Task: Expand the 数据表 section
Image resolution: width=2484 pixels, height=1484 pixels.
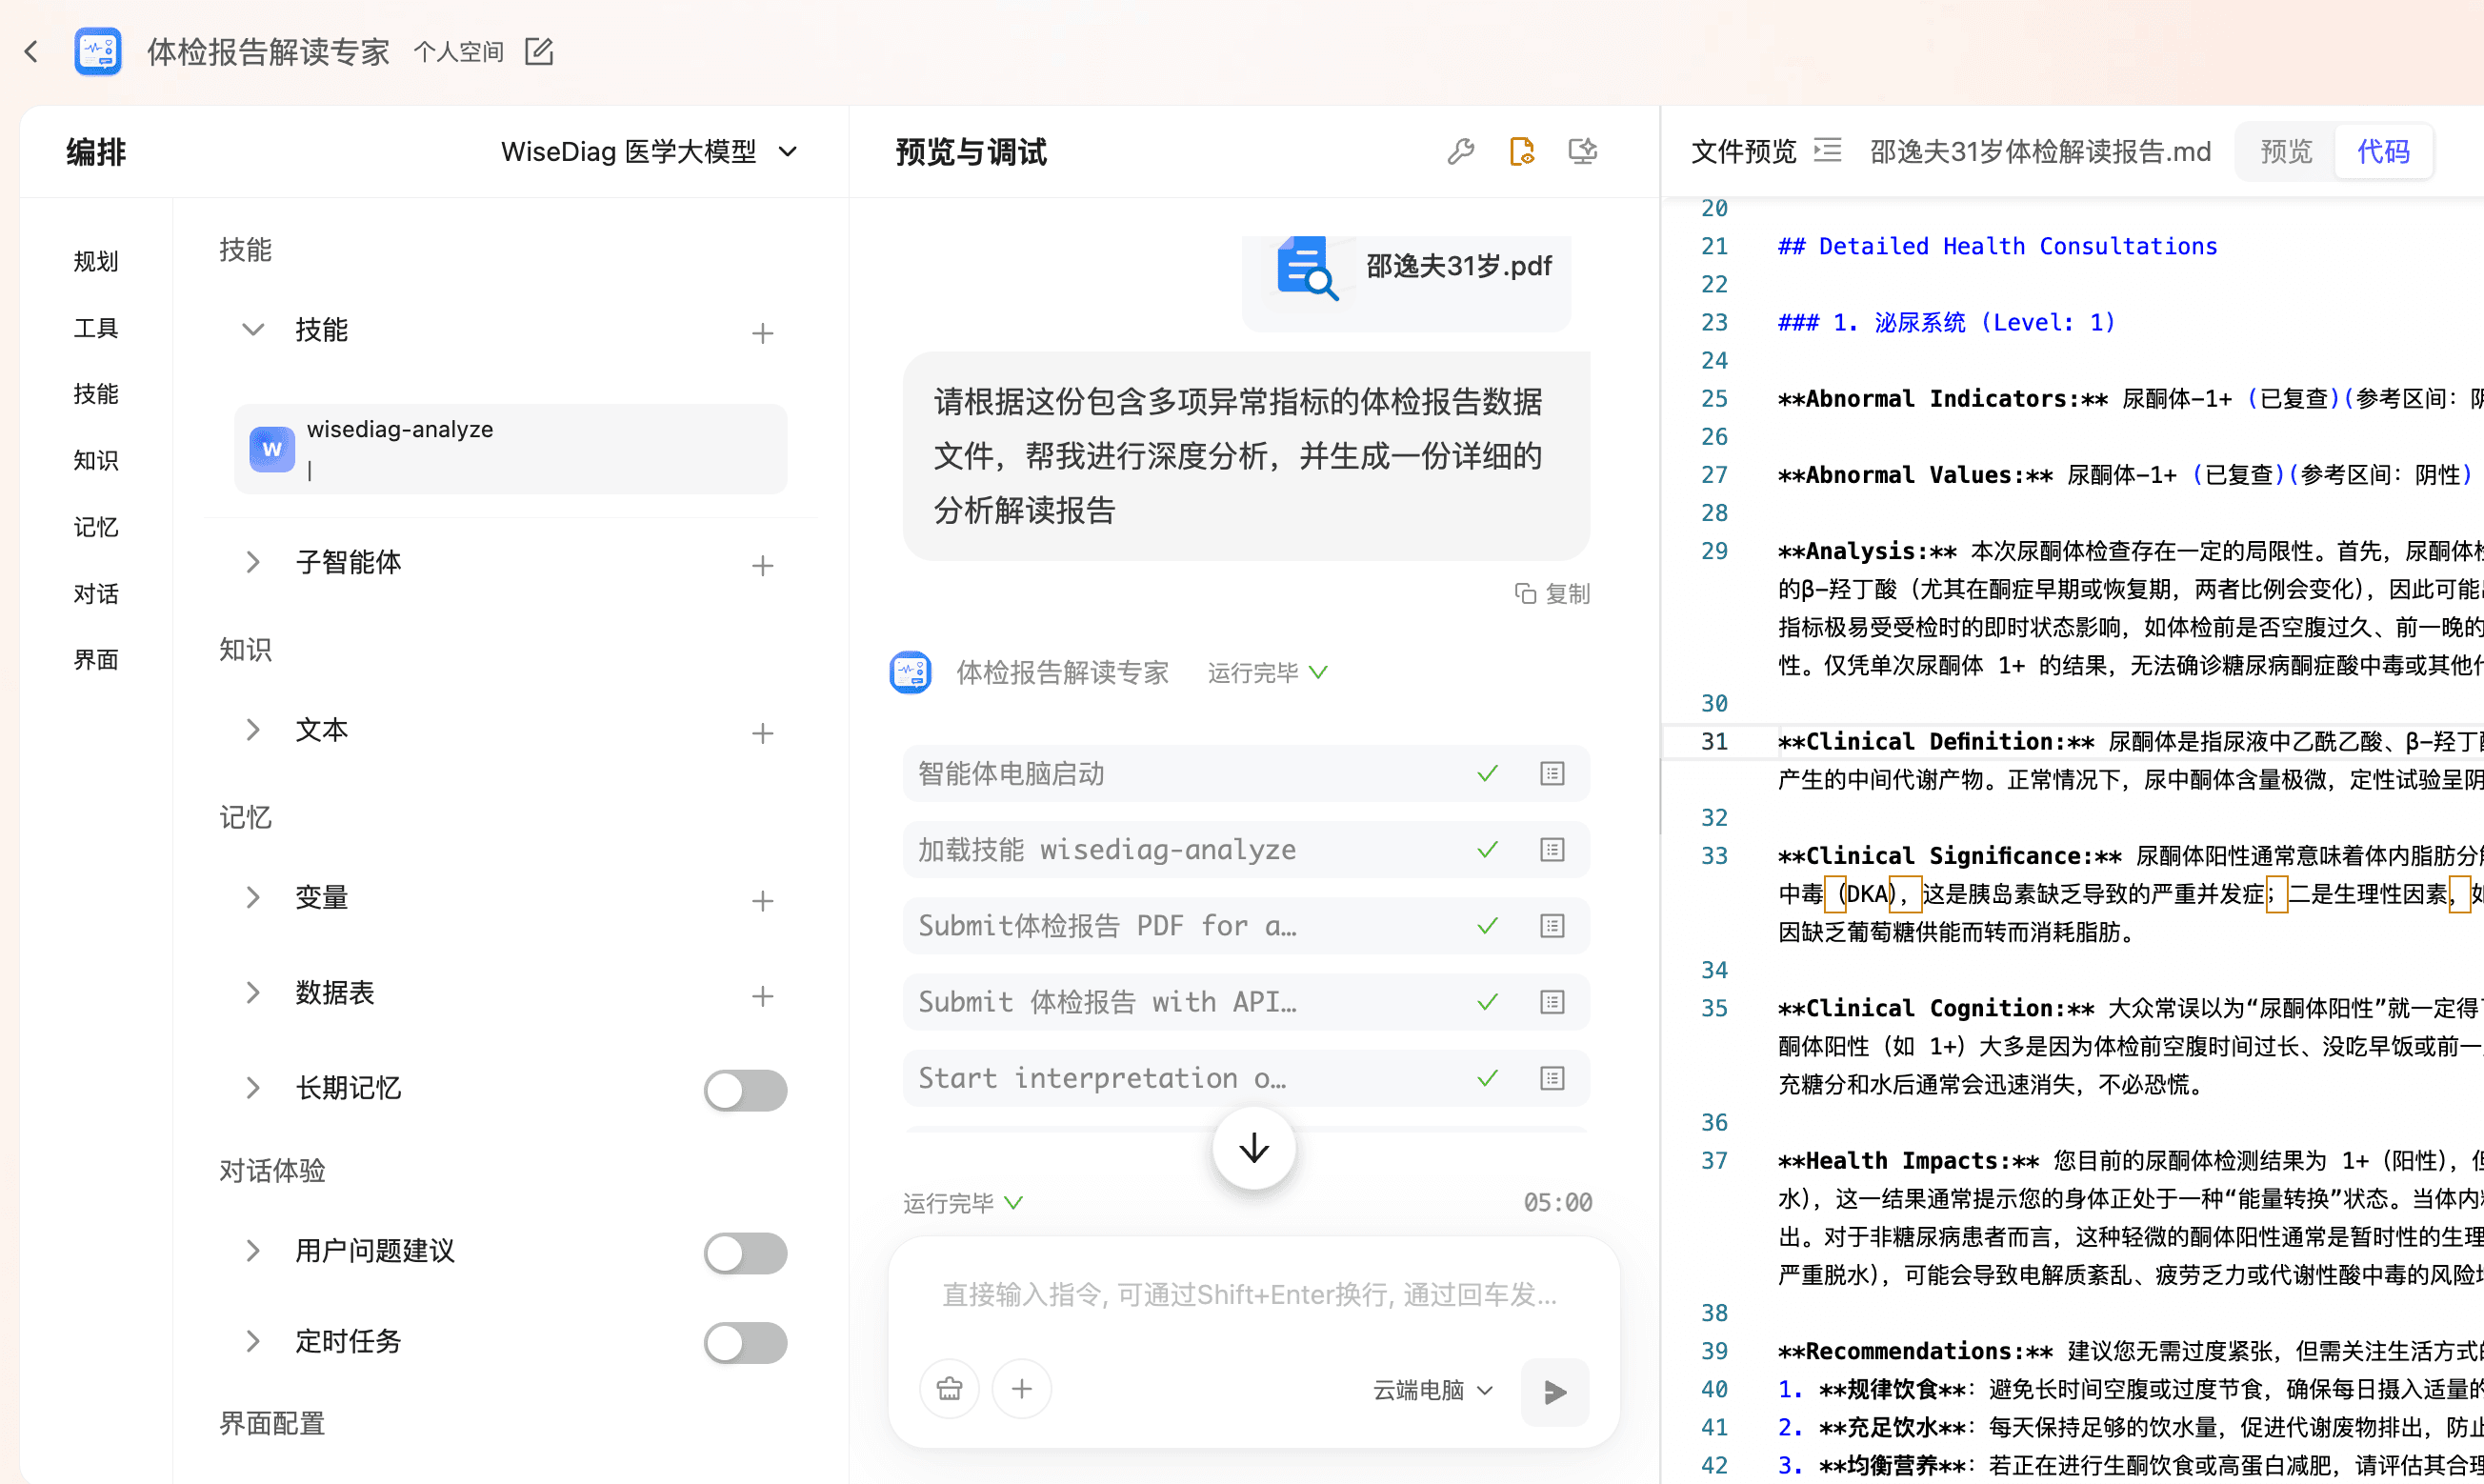Action: [253, 992]
